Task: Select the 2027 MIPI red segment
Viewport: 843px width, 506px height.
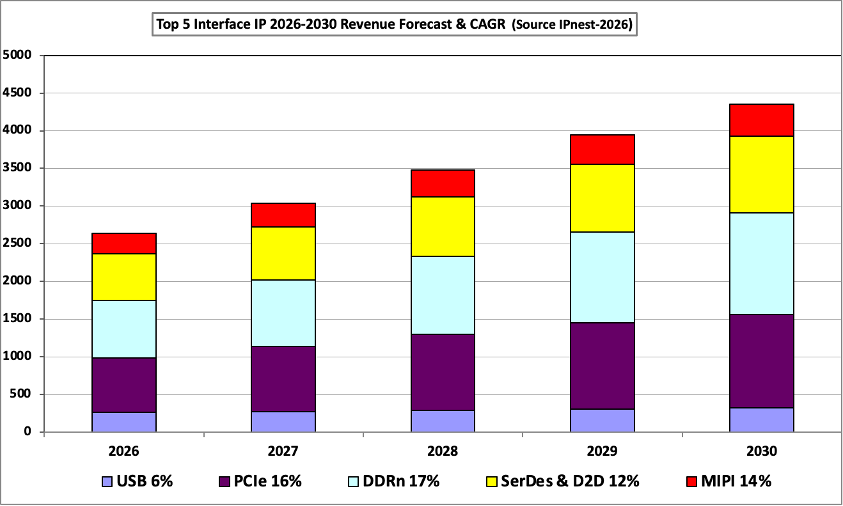Action: (283, 215)
